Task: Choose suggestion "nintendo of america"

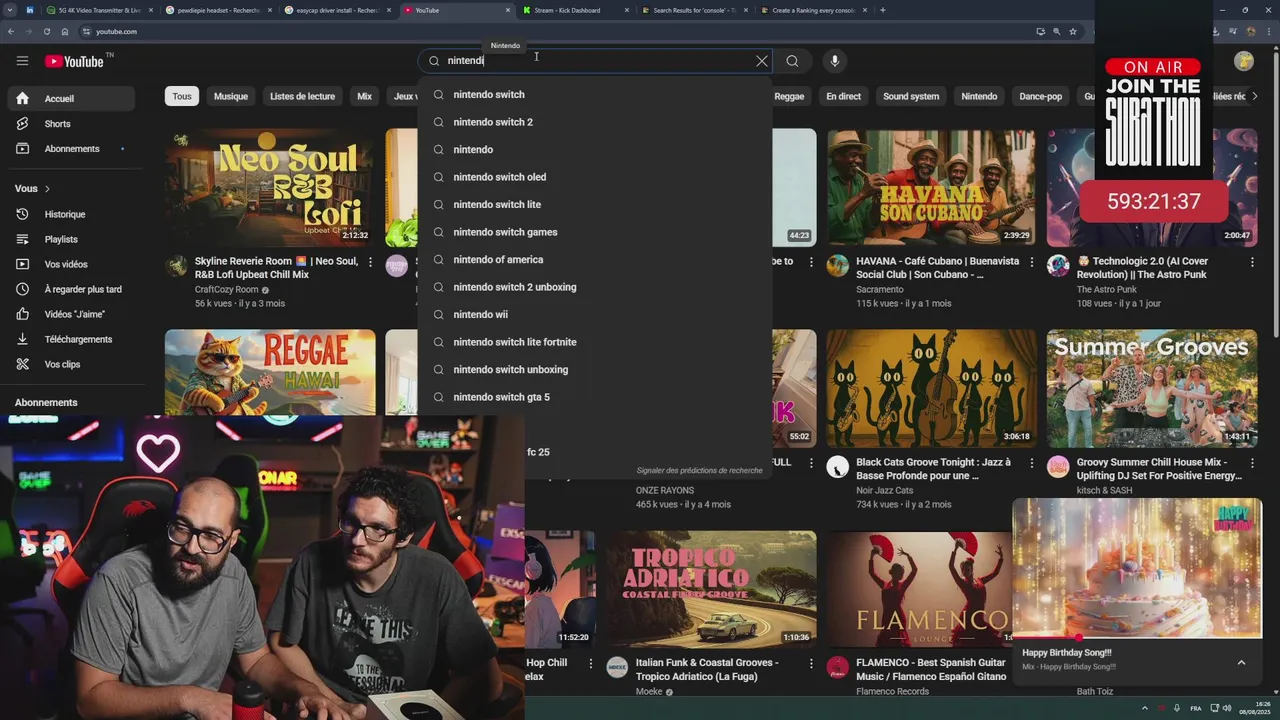Action: (595, 259)
